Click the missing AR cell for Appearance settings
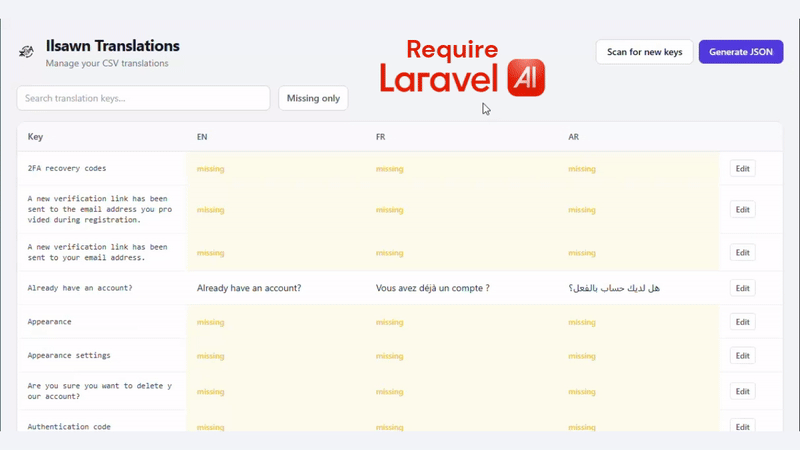 click(x=582, y=356)
